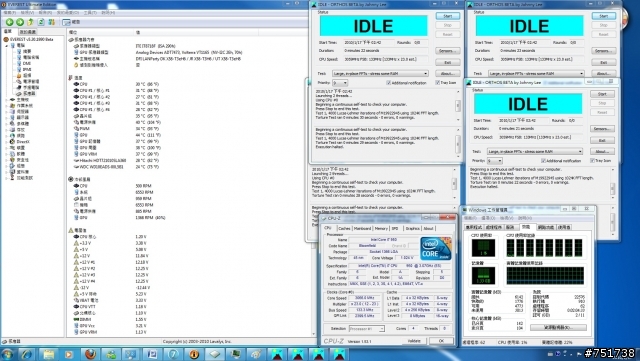Expand the DirectX tree branch
This screenshot has height=361, width=640.
(x=7, y=142)
